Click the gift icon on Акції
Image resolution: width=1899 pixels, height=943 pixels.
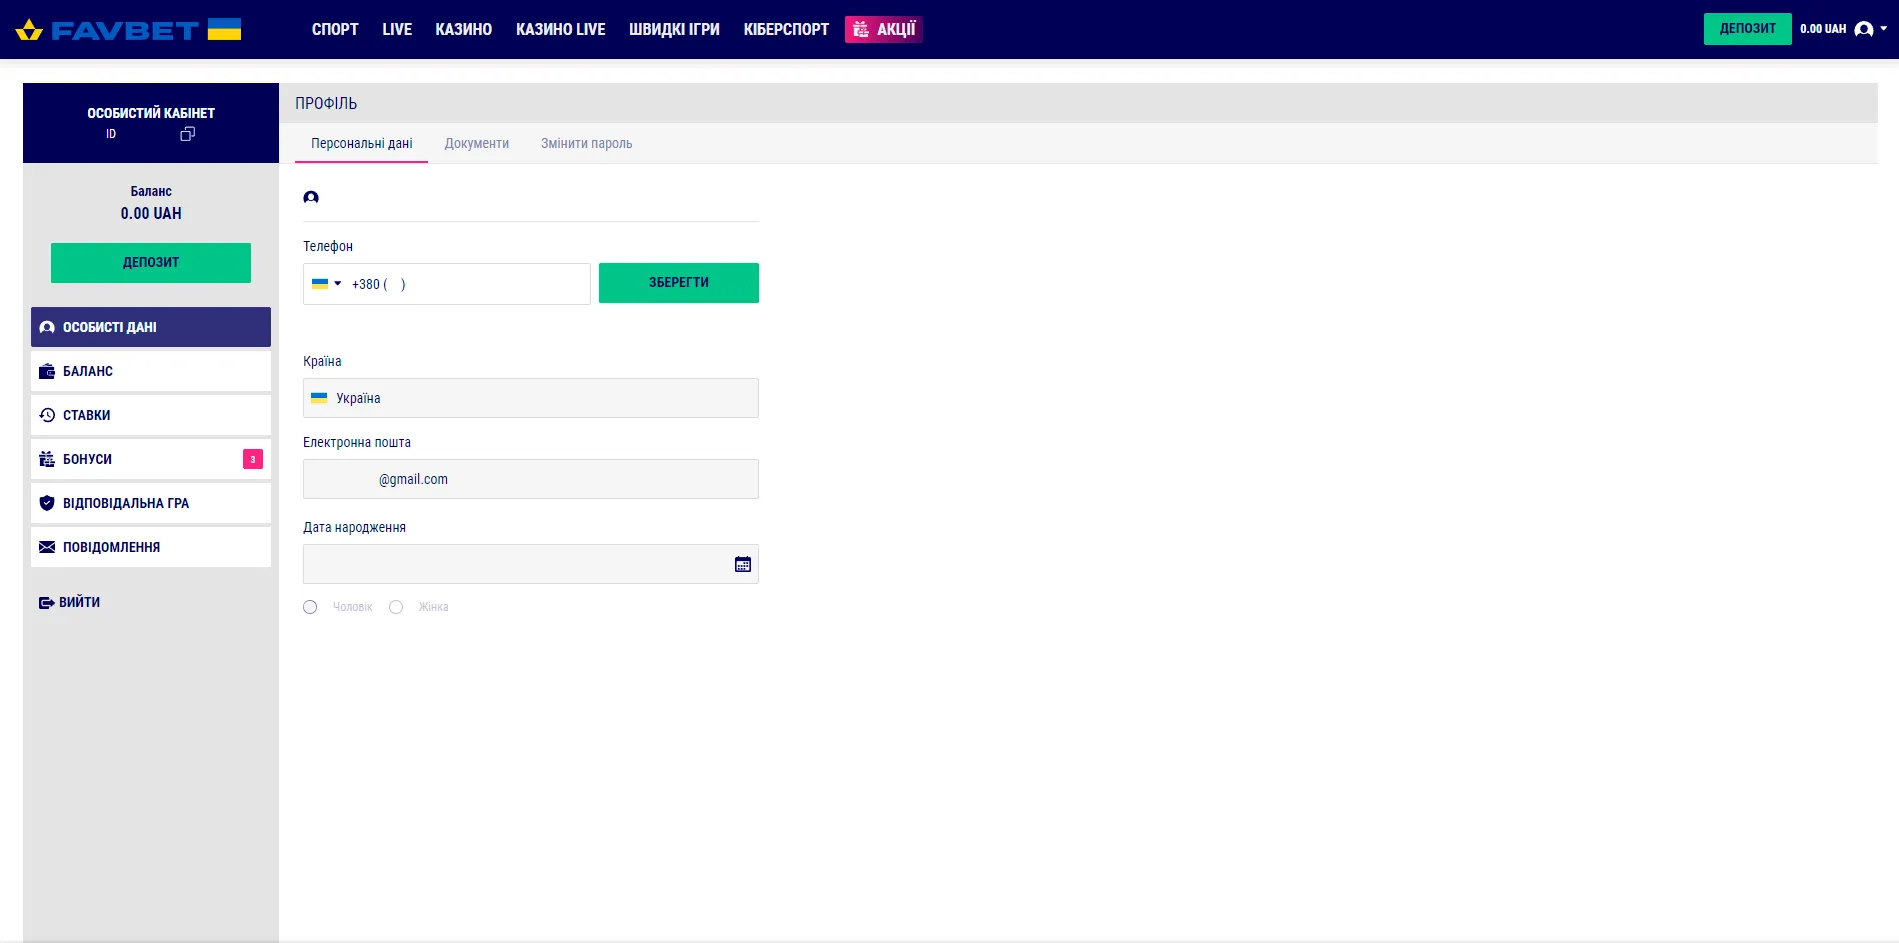click(861, 29)
